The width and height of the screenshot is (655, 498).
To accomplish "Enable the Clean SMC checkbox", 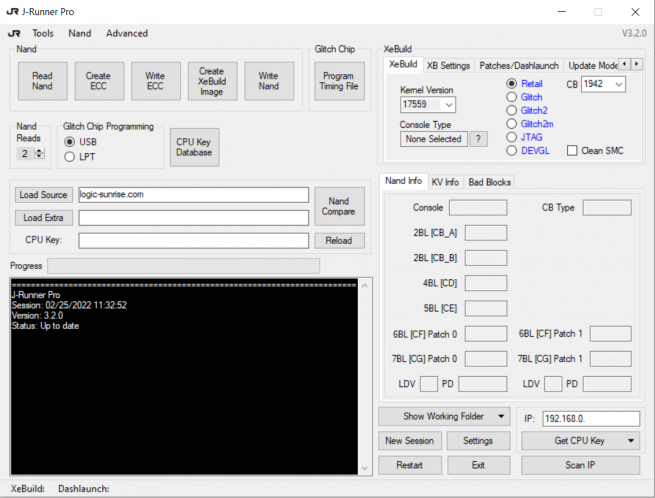I will click(572, 150).
